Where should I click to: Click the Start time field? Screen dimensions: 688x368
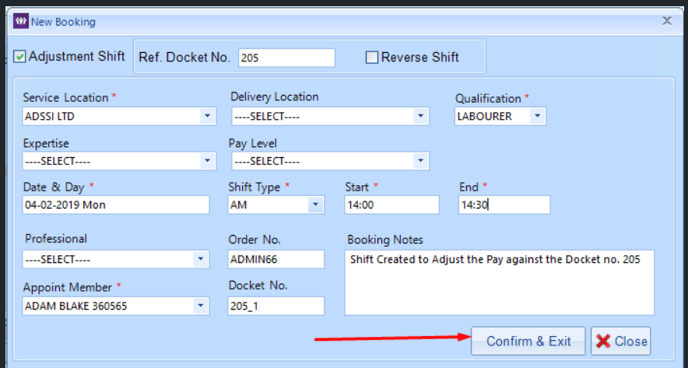pos(392,205)
